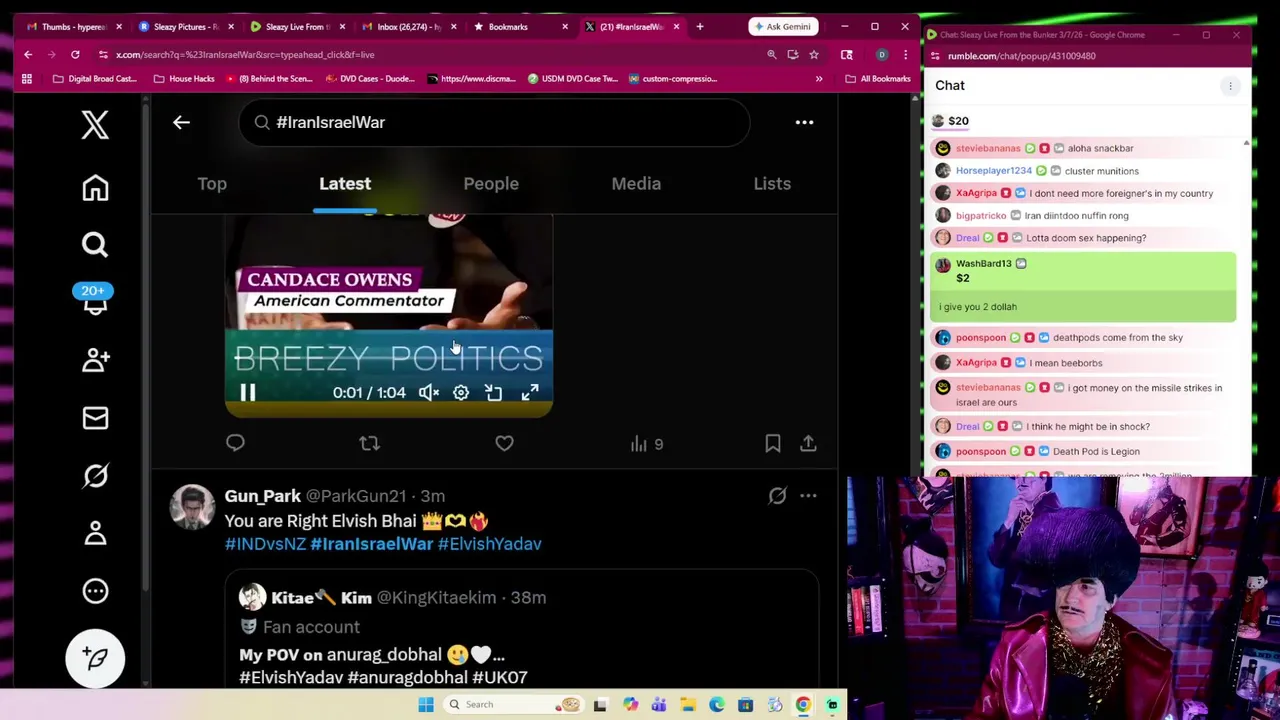
Task: Enable picture-in-picture on the video
Action: click(494, 393)
